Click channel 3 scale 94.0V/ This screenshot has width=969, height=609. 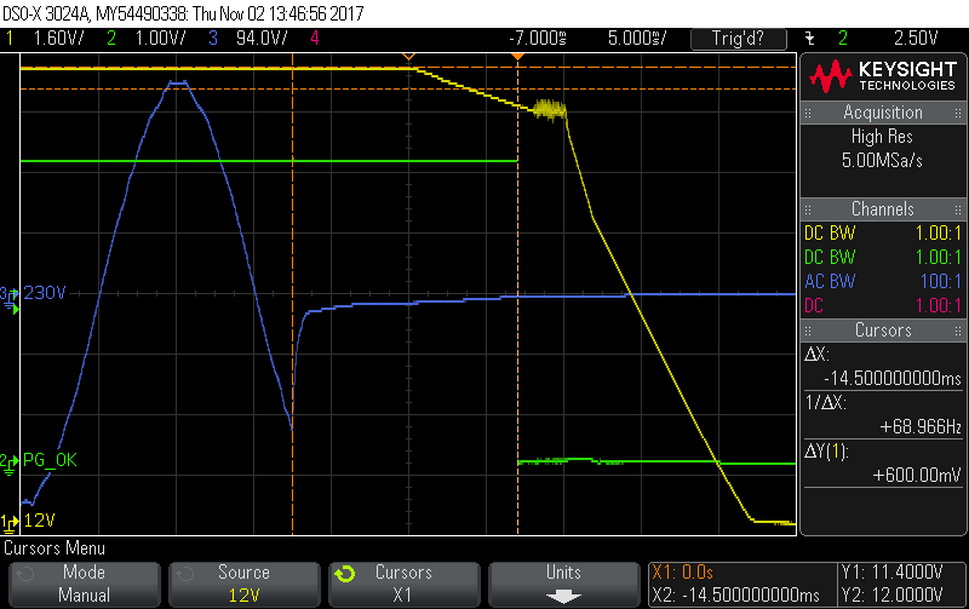point(261,38)
